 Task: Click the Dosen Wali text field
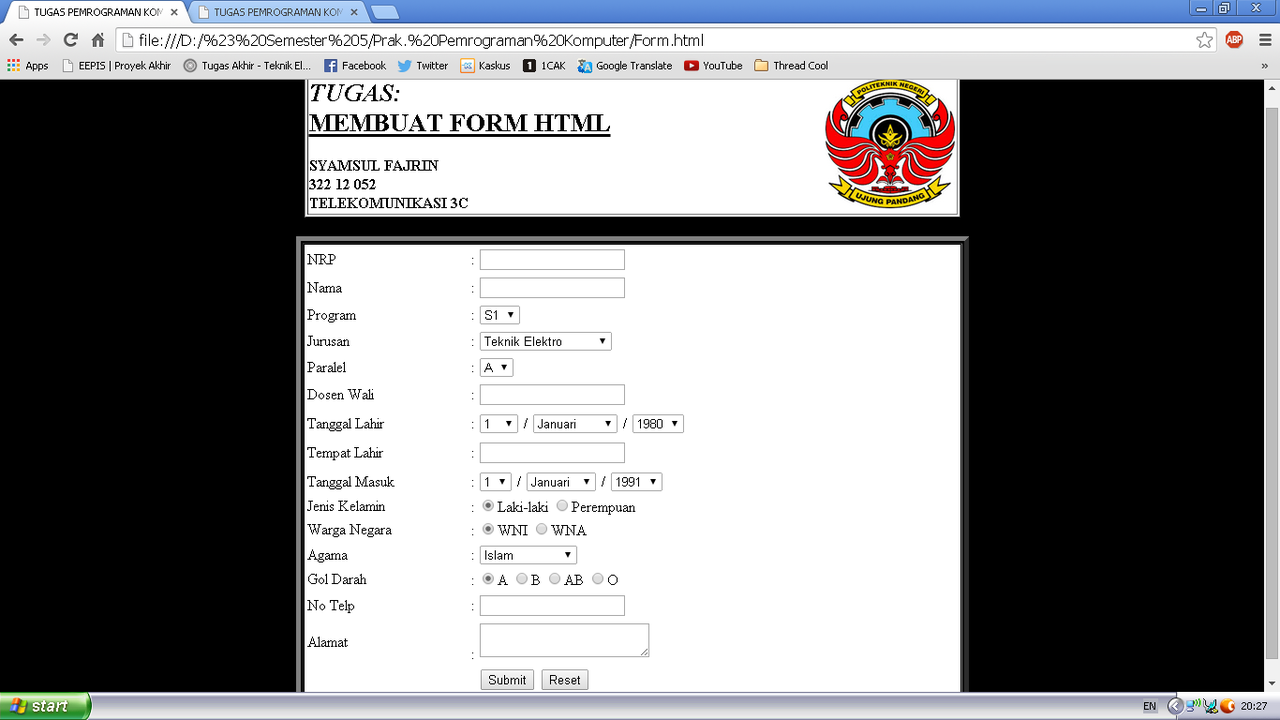pyautogui.click(x=552, y=395)
